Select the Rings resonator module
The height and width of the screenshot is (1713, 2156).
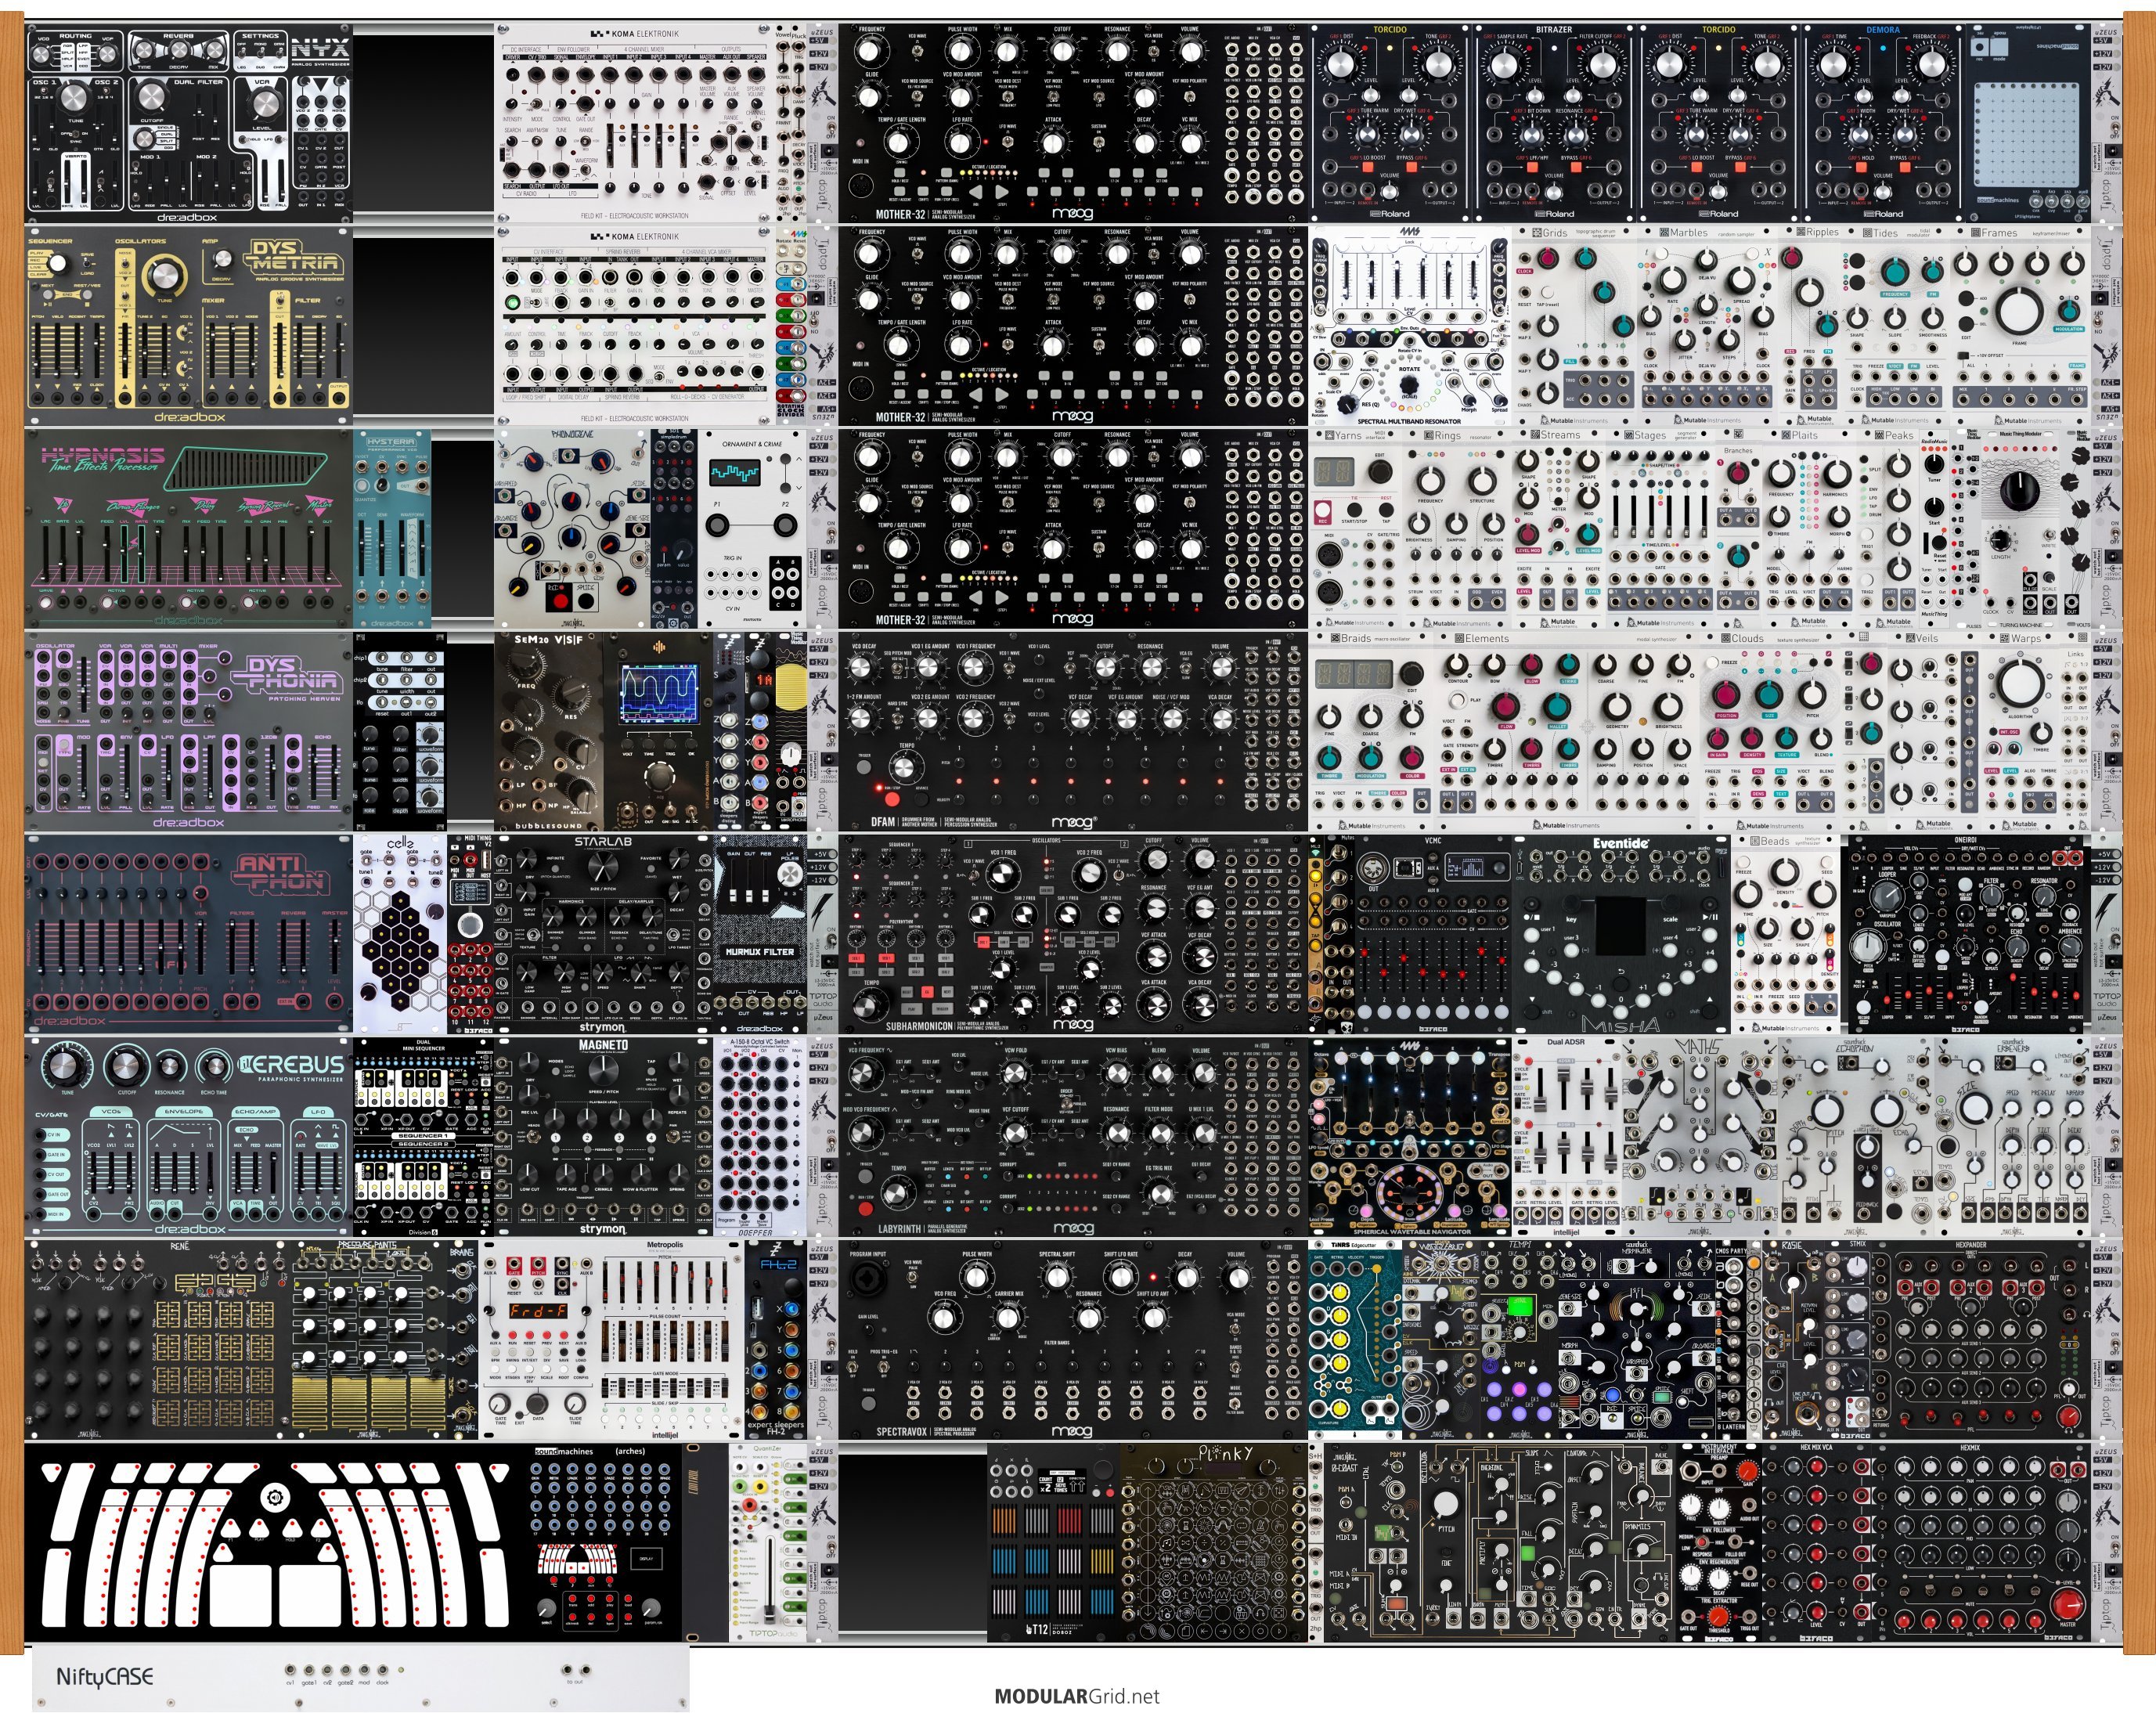pyautogui.click(x=1457, y=529)
